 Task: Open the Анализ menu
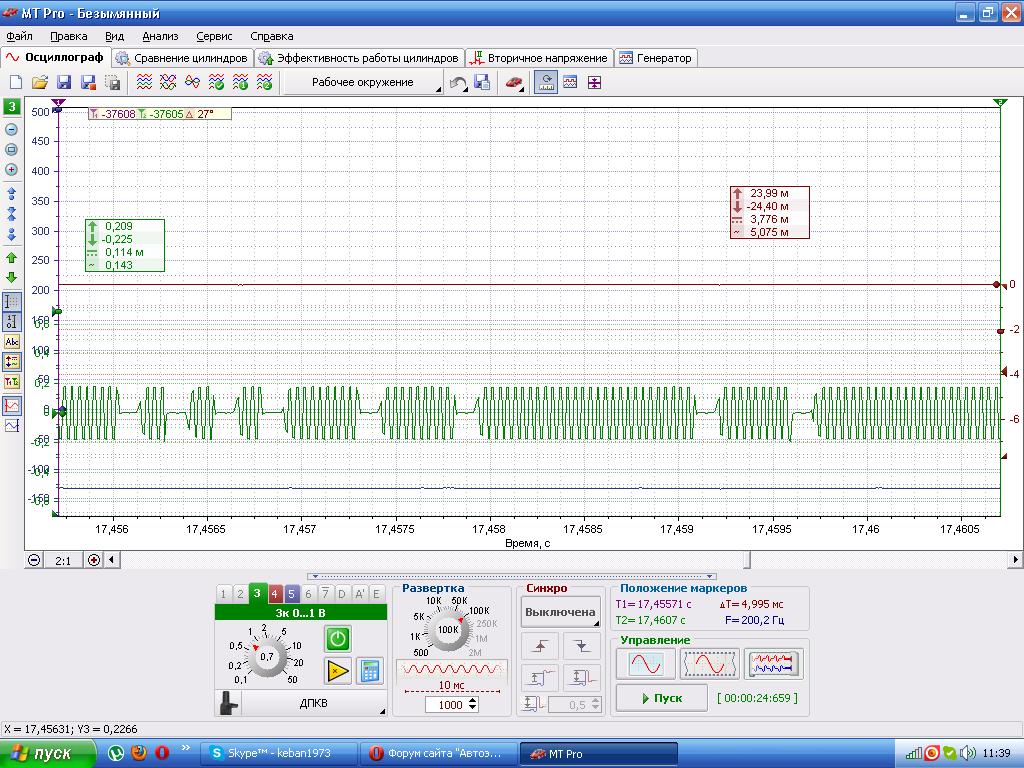pyautogui.click(x=160, y=37)
